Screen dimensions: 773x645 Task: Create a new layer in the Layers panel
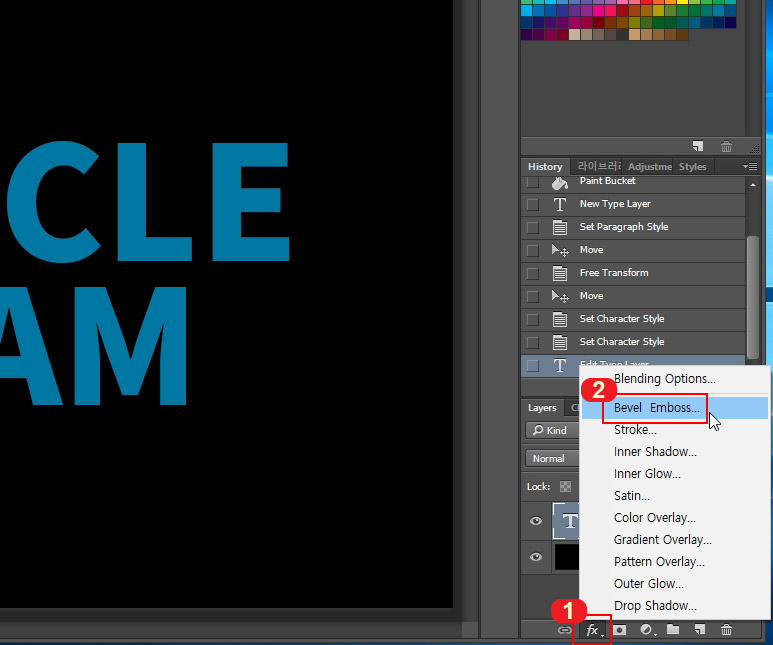[x=700, y=629]
